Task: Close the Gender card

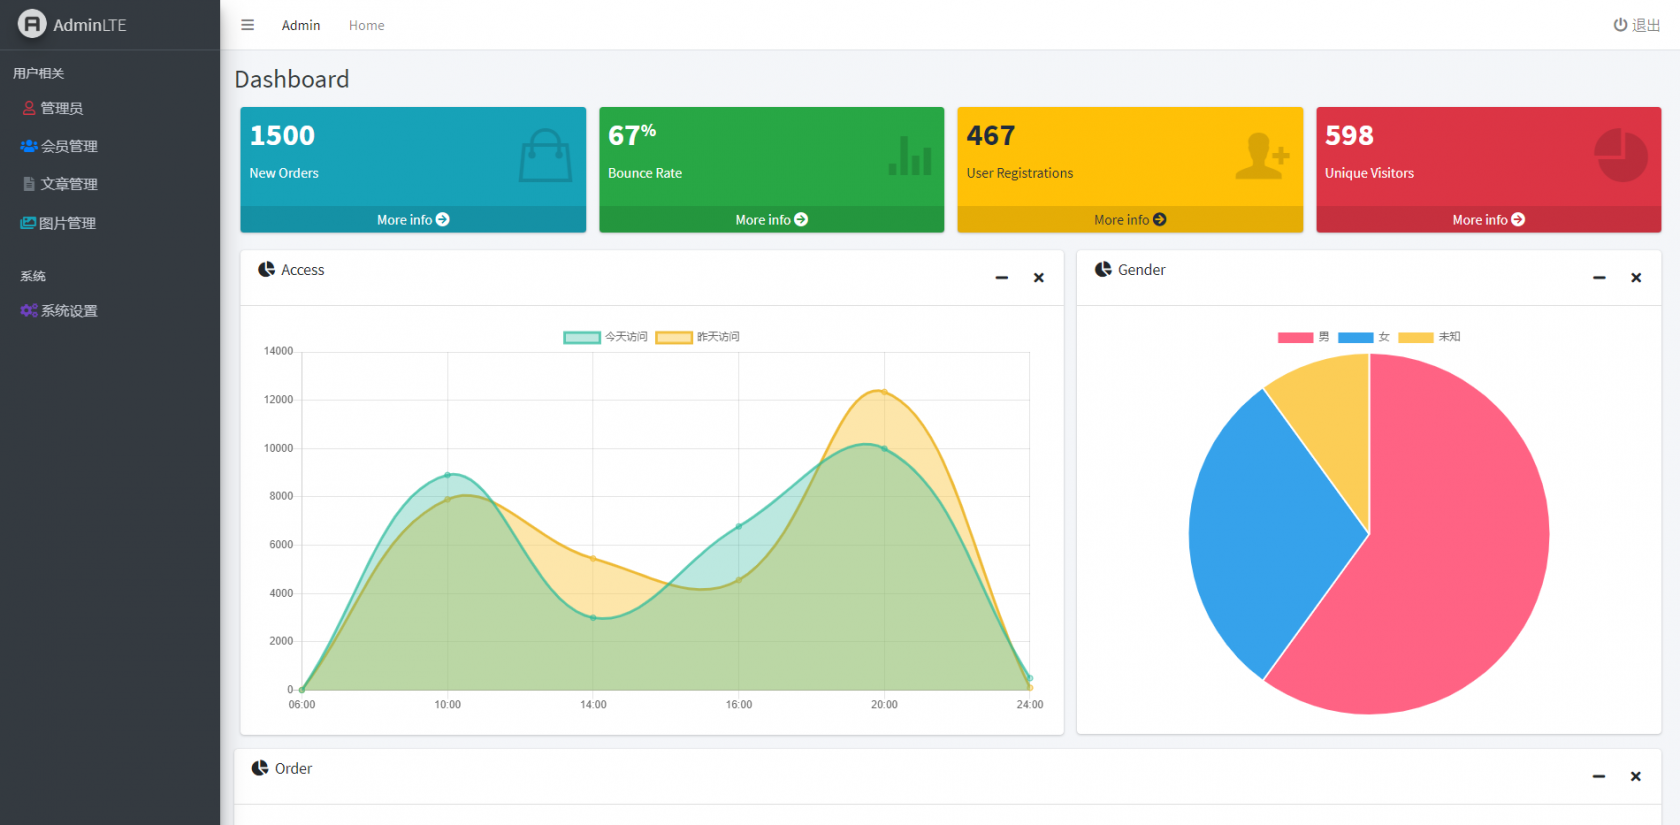Action: (x=1636, y=278)
